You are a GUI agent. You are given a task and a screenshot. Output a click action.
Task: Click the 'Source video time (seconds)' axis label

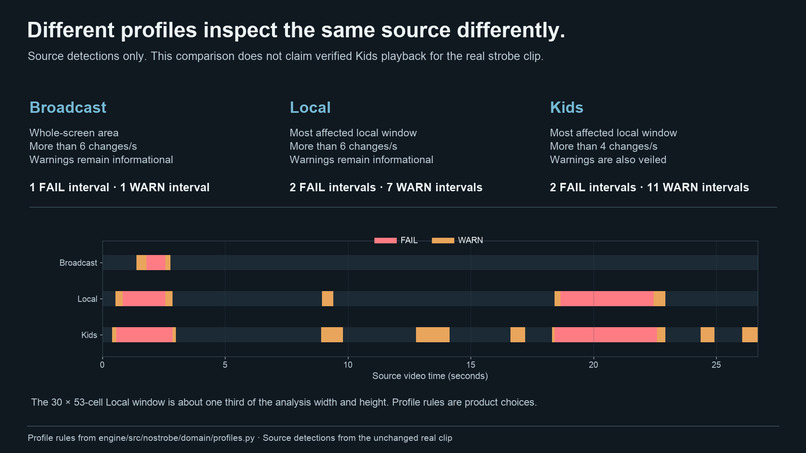pos(430,376)
